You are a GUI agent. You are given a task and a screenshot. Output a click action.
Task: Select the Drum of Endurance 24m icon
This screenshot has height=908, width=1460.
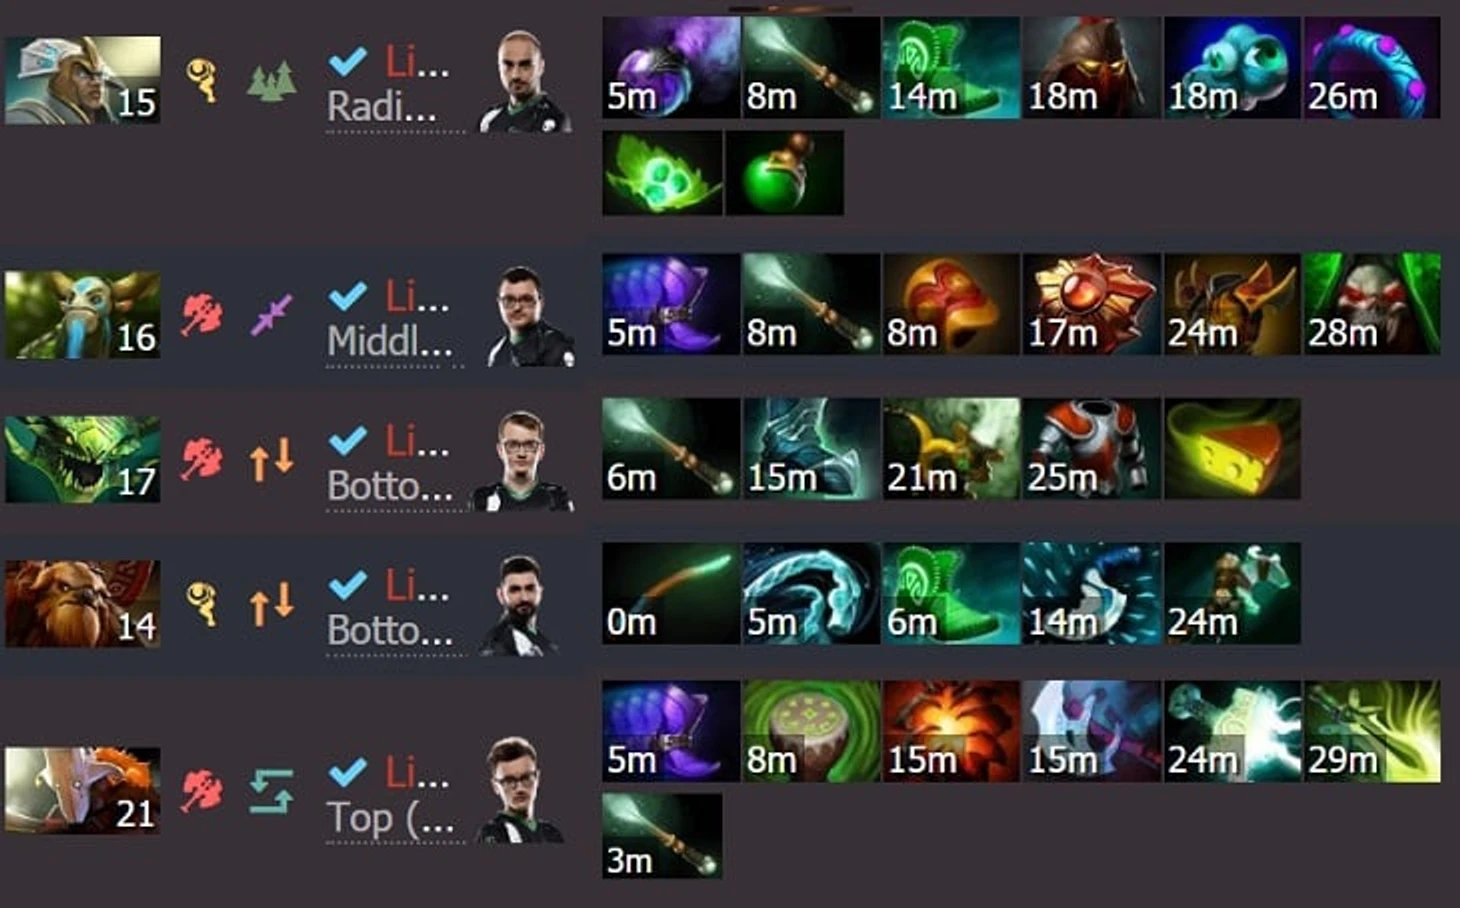1232,593
